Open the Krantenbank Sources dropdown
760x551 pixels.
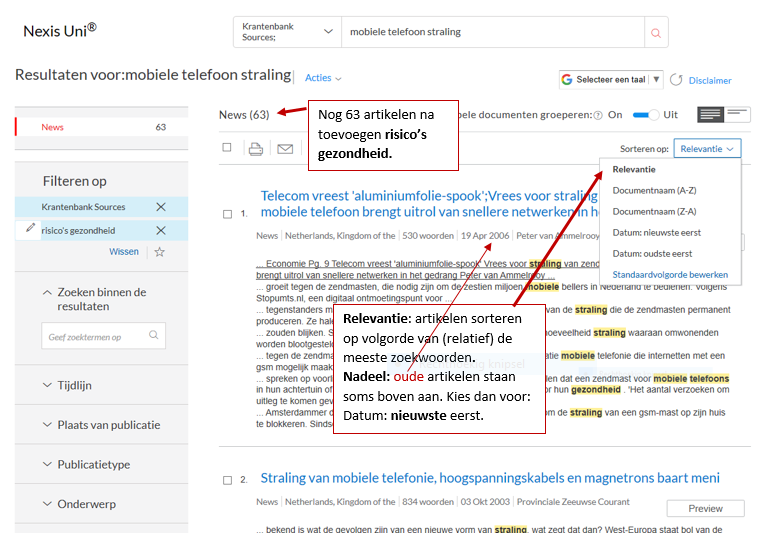coord(287,32)
